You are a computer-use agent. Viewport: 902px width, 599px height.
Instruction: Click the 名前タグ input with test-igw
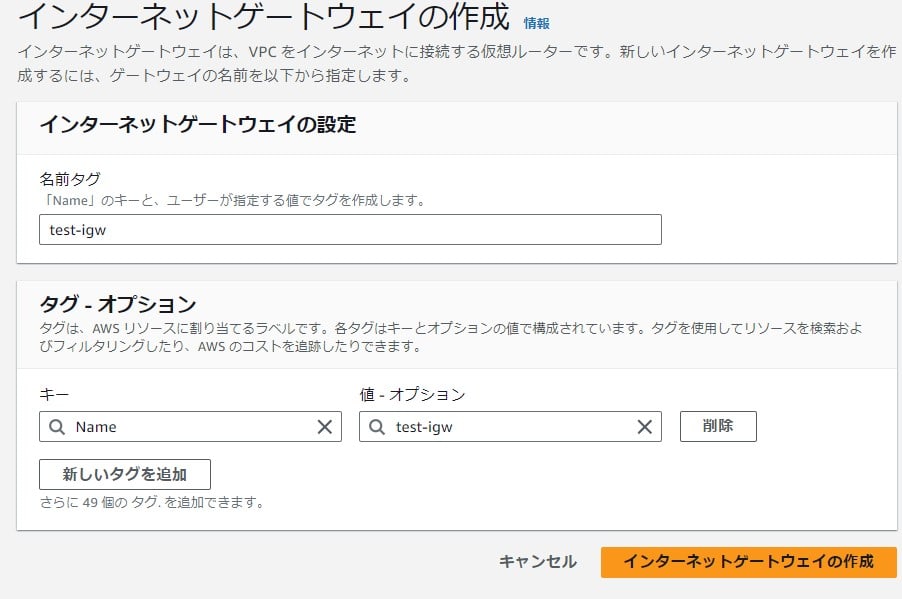[350, 230]
